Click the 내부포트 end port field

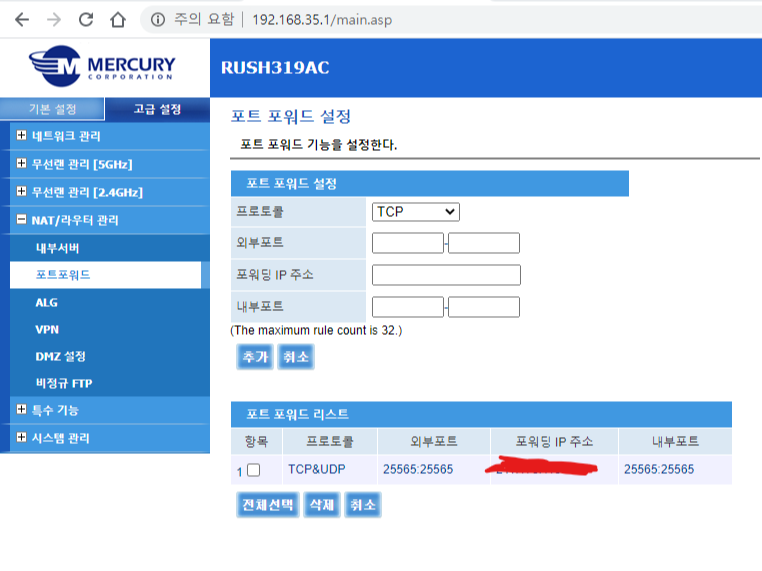coord(484,307)
